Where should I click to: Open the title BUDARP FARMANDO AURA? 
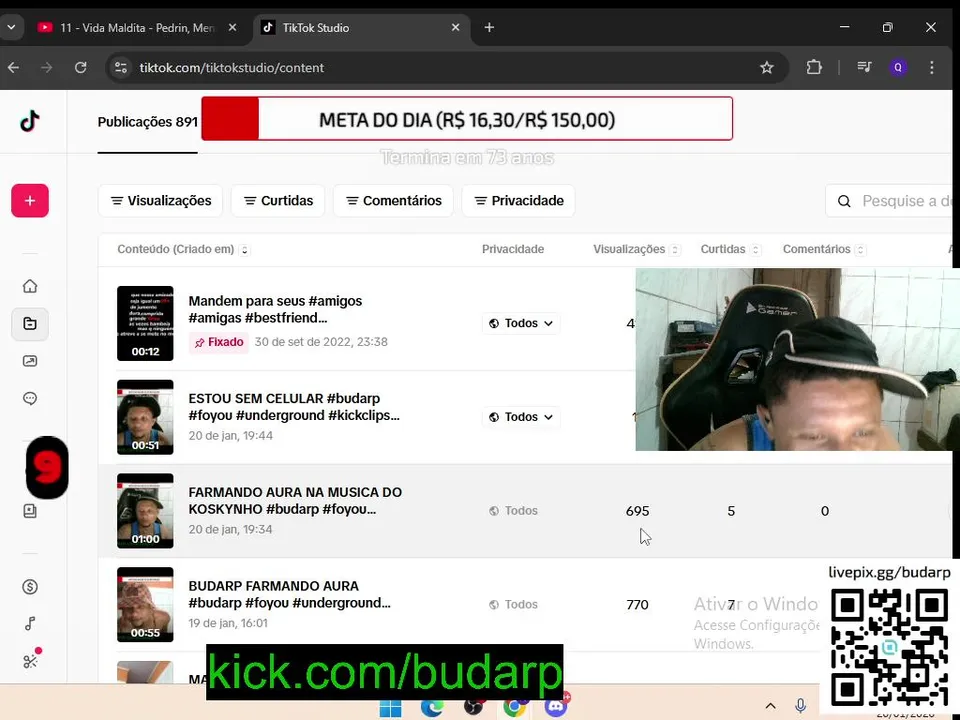click(x=289, y=594)
